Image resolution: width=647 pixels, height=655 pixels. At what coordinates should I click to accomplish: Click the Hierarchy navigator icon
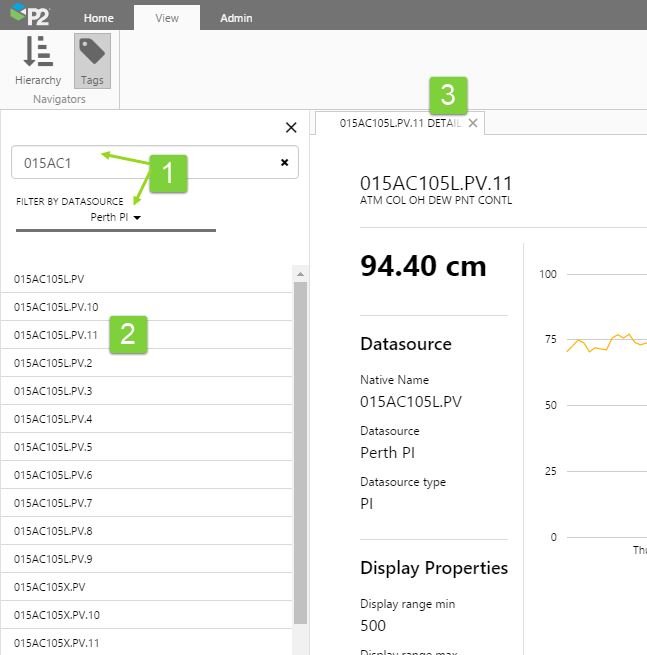pyautogui.click(x=38, y=52)
